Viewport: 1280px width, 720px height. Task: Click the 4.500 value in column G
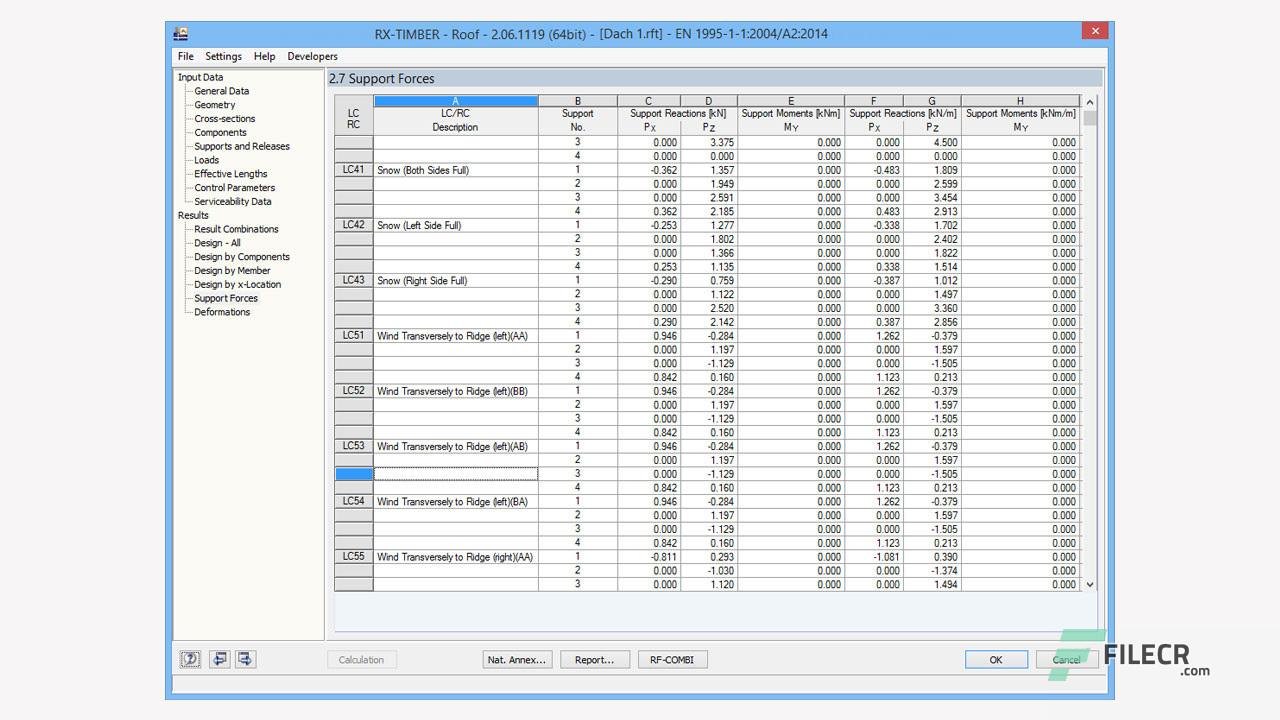tap(932, 142)
